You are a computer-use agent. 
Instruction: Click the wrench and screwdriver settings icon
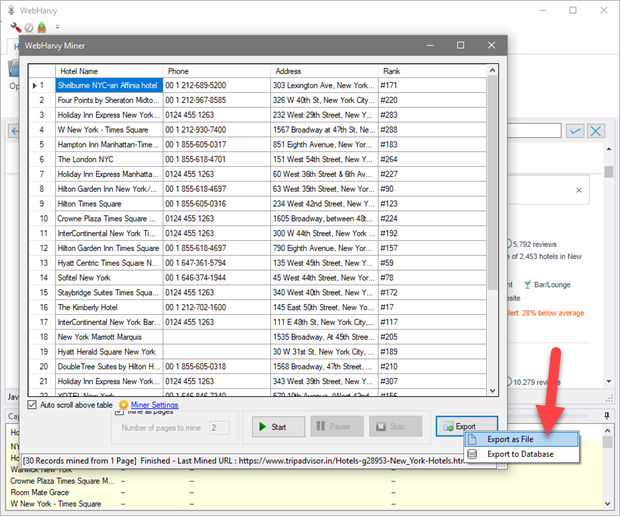tap(15, 27)
